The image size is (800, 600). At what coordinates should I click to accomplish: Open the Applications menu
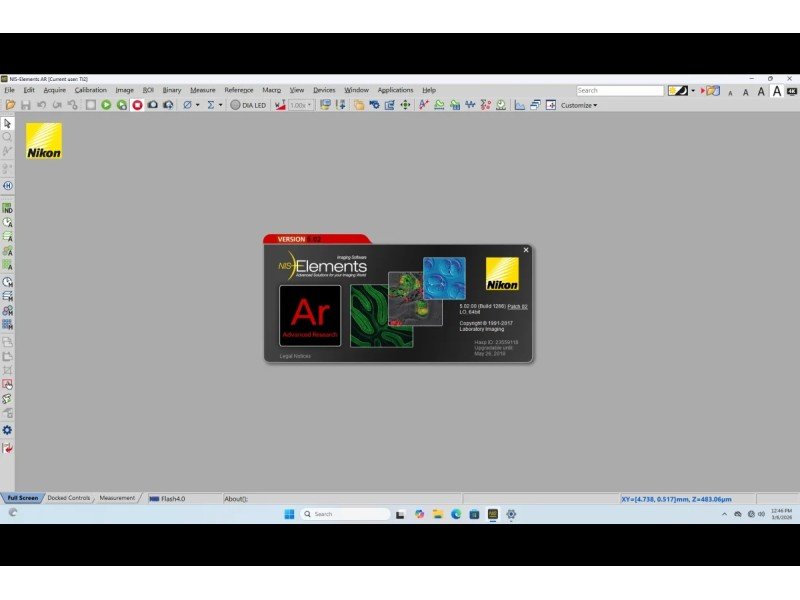click(x=395, y=90)
